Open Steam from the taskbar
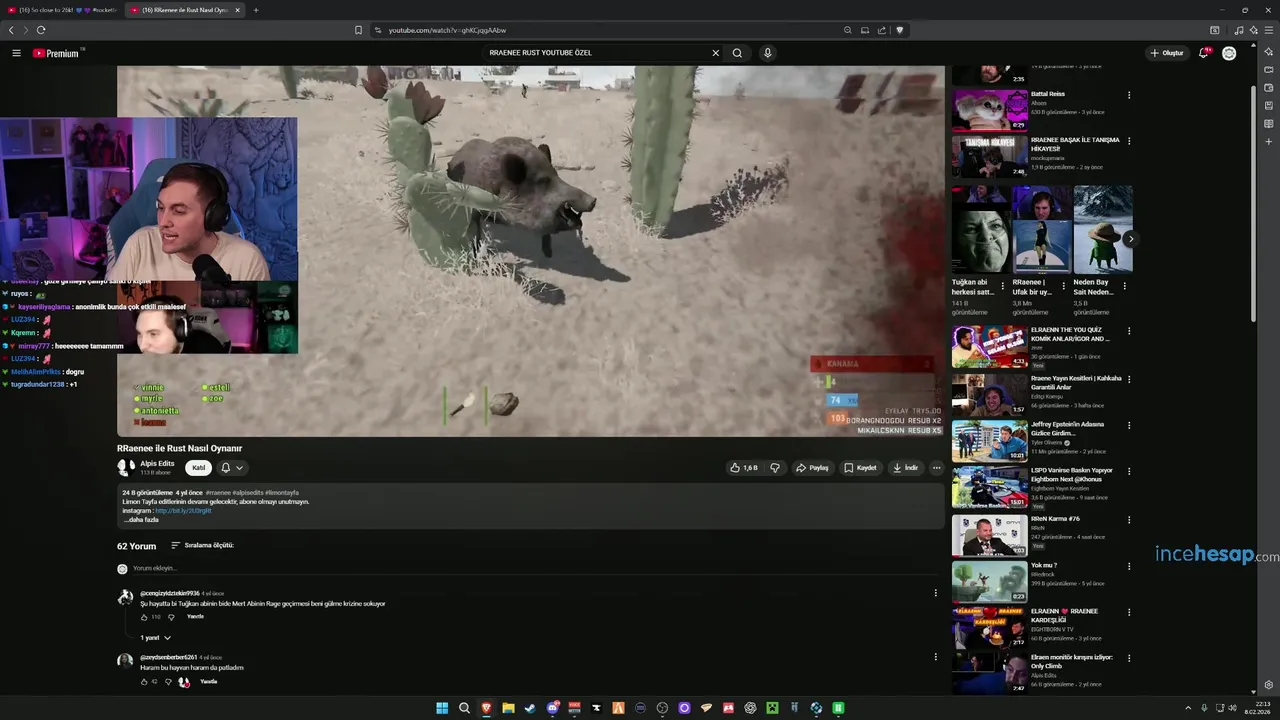 coord(530,708)
